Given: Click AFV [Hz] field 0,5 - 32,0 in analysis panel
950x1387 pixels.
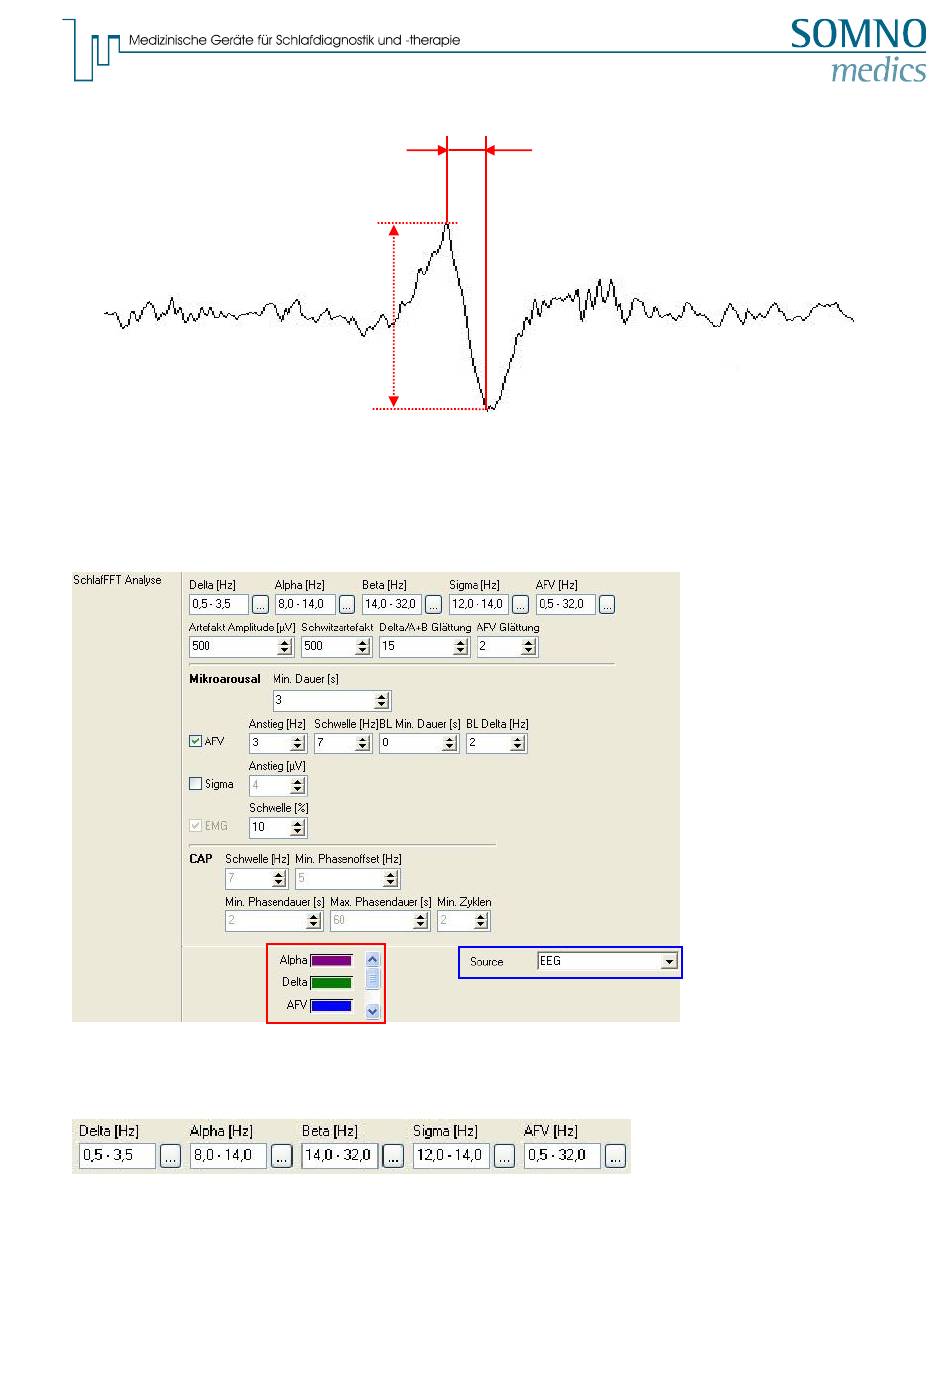Looking at the screenshot, I should 566,604.
